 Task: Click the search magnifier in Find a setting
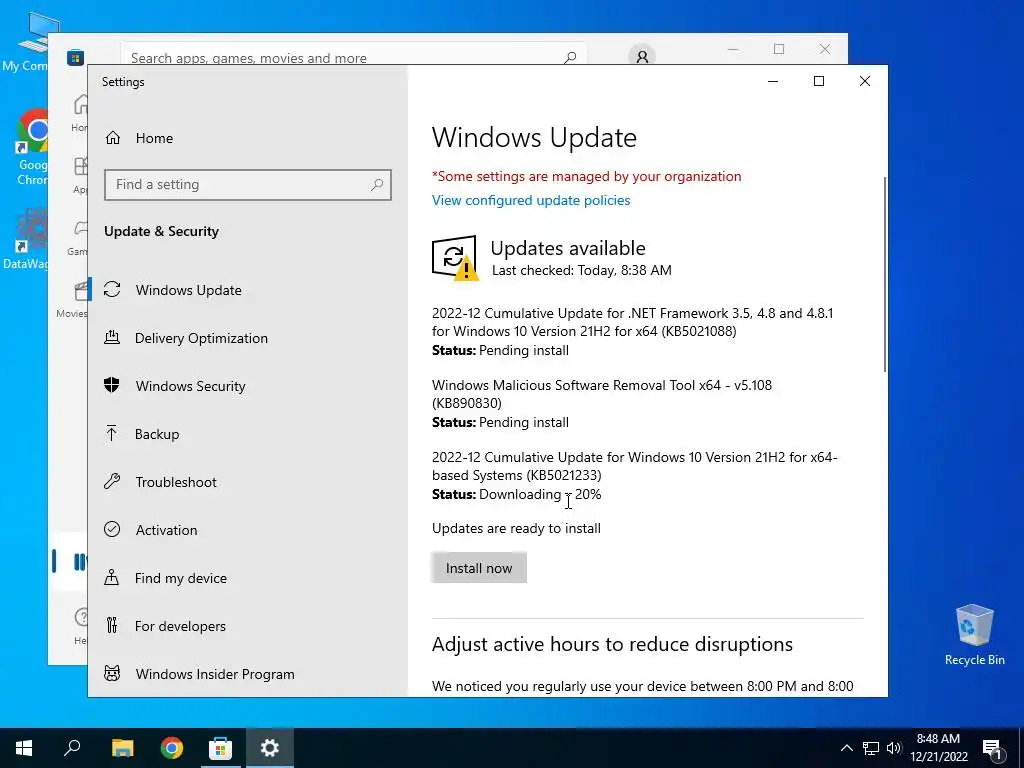coord(377,185)
